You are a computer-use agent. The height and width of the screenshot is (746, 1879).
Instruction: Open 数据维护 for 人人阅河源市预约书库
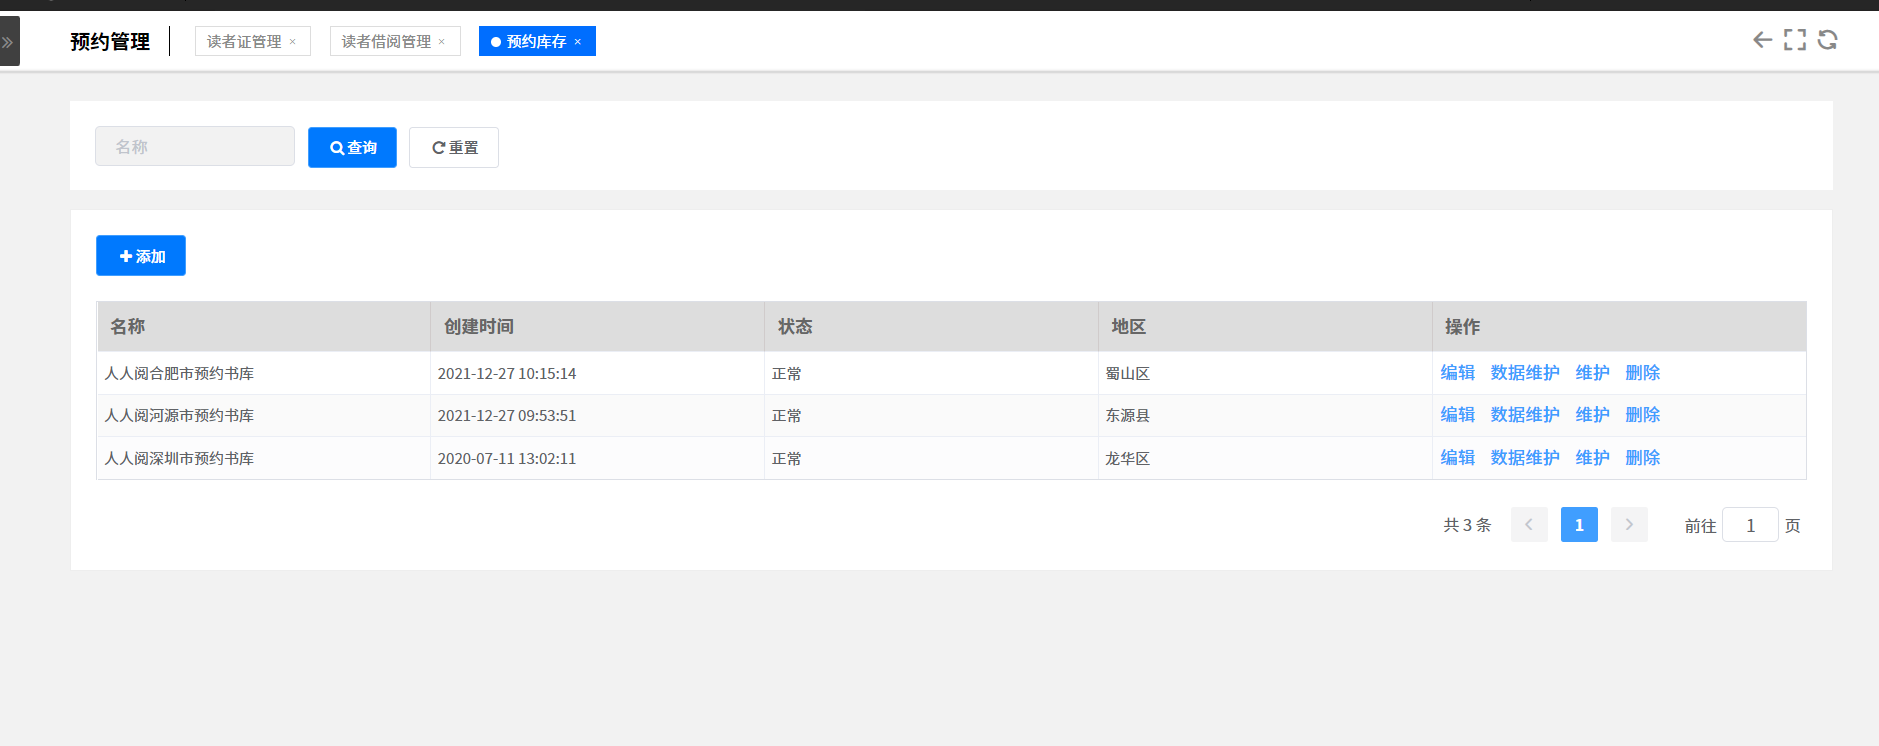click(x=1525, y=415)
